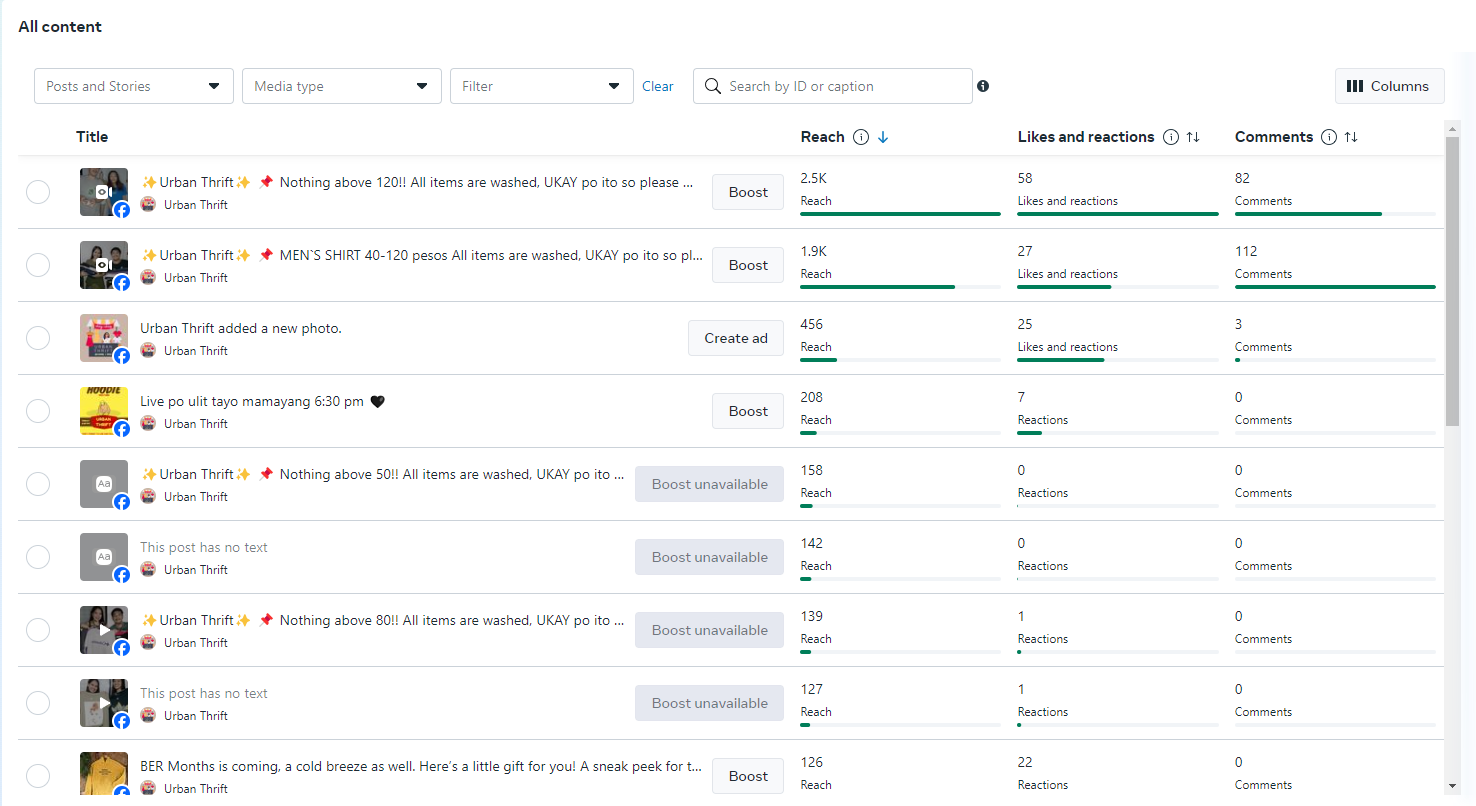Expand the Media type dropdown
This screenshot has height=806, width=1476.
coord(342,86)
